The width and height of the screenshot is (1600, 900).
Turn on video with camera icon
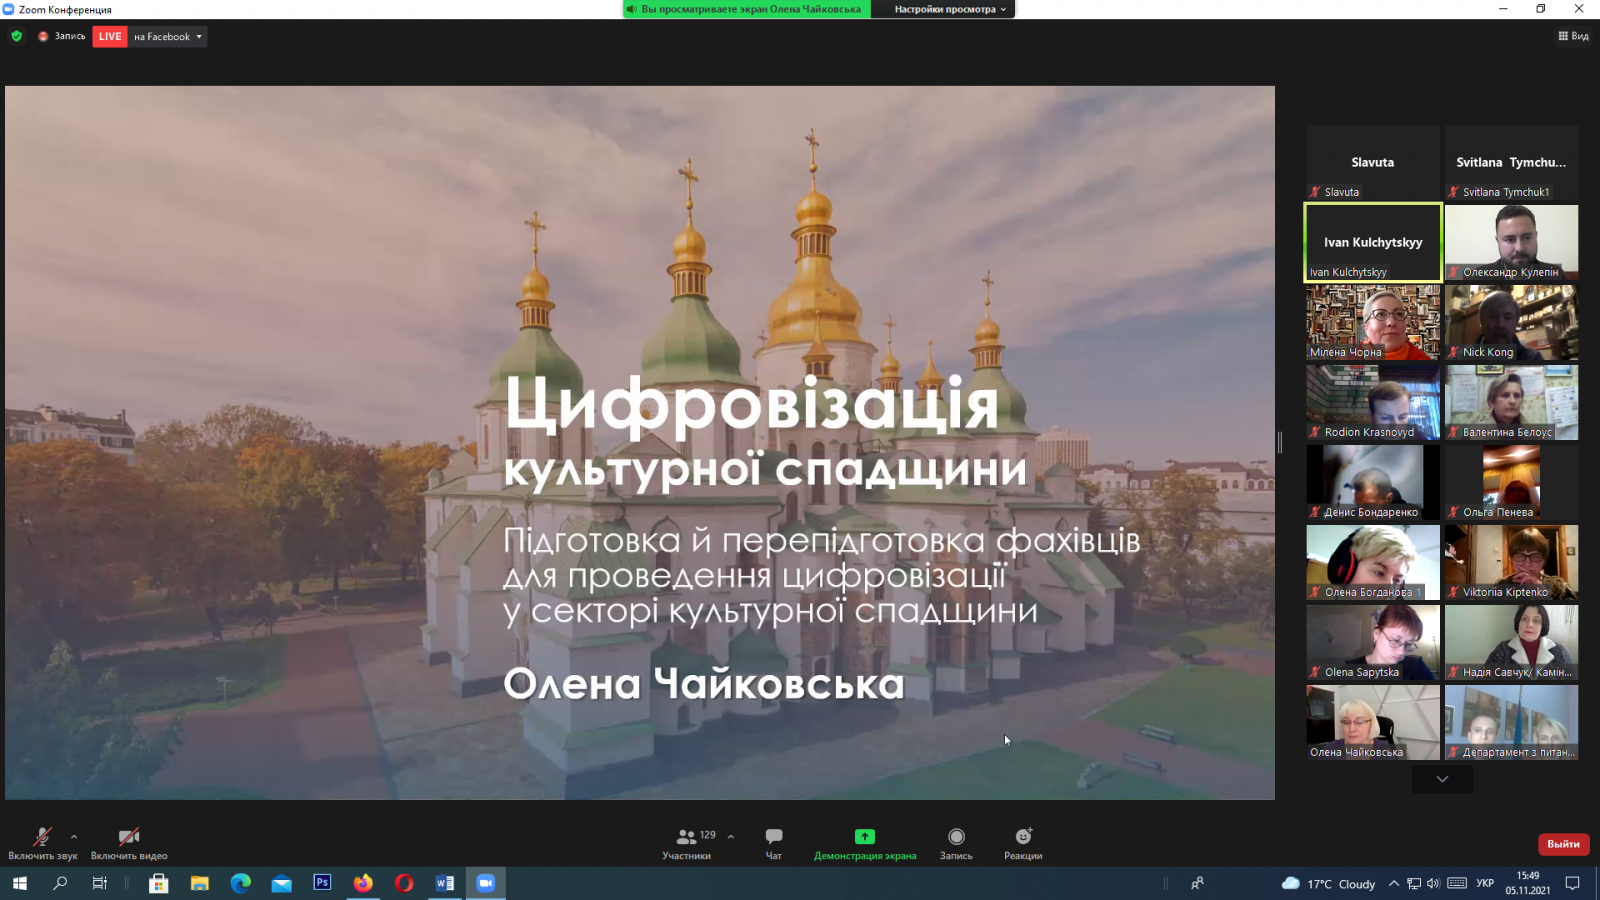pyautogui.click(x=129, y=837)
